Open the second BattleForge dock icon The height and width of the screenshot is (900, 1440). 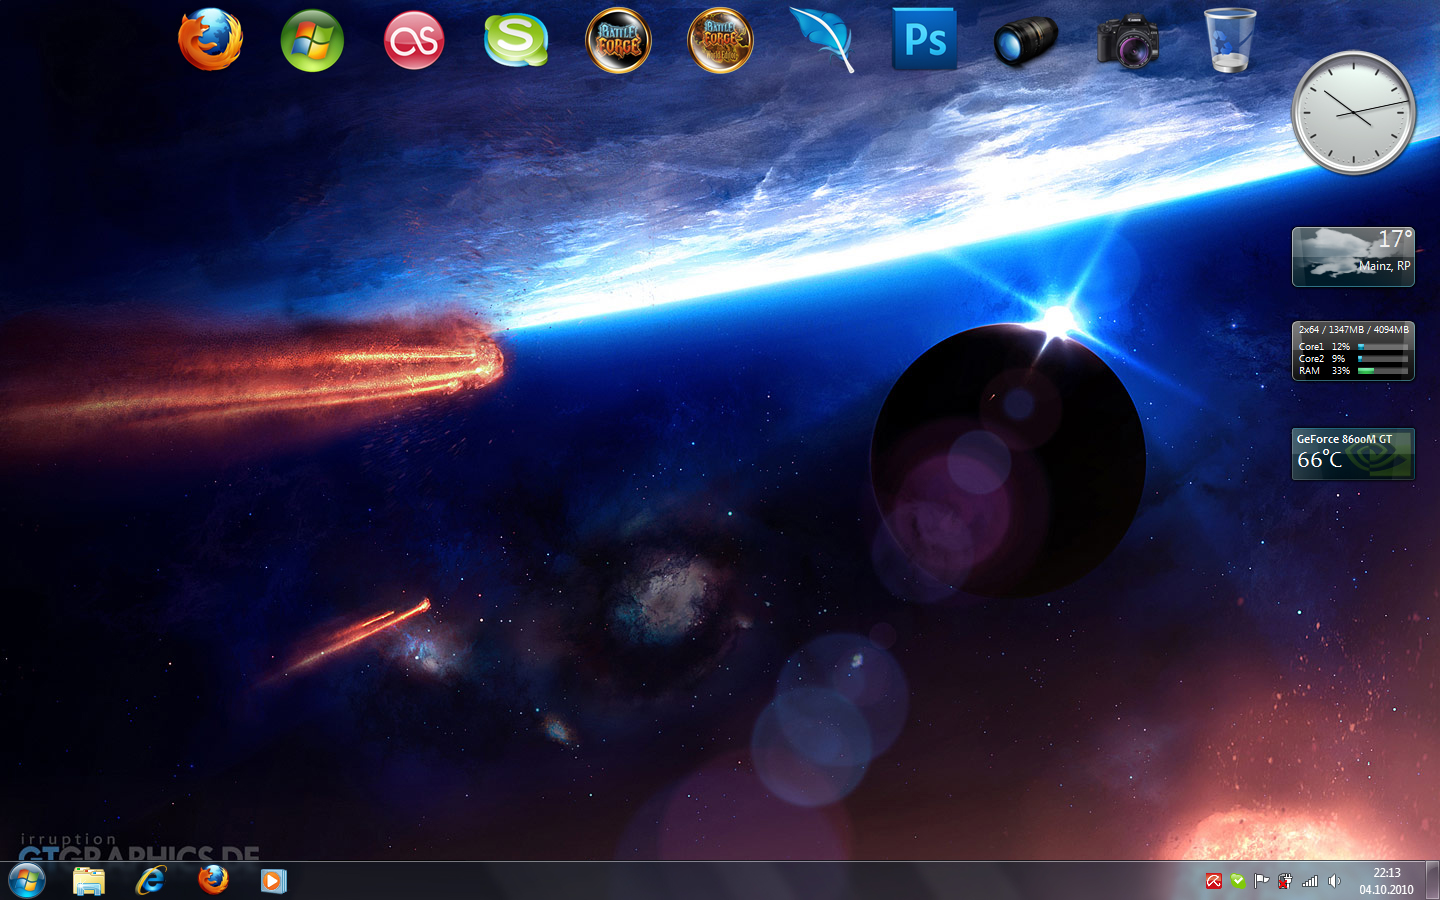pos(720,41)
